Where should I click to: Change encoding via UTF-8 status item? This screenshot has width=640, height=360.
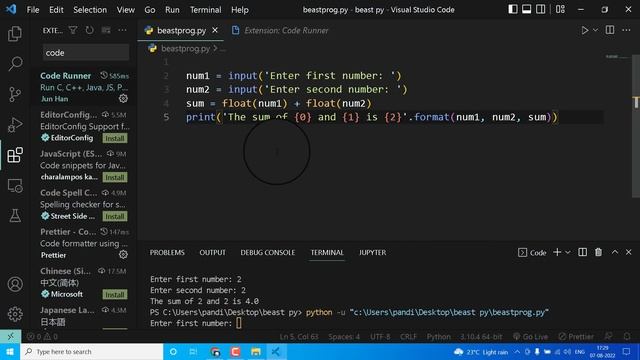(380, 337)
